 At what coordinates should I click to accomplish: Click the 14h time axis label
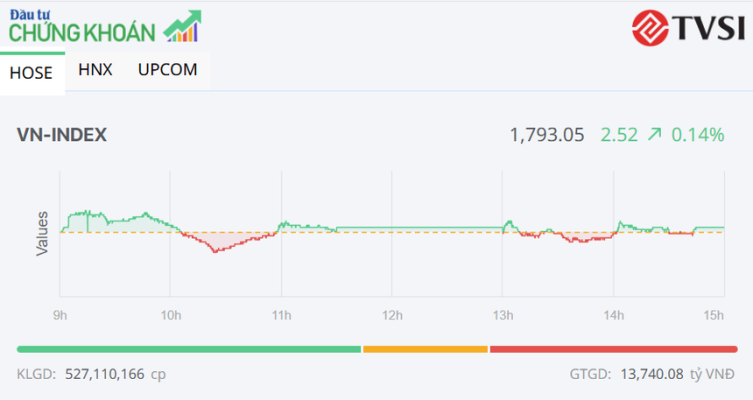click(614, 315)
